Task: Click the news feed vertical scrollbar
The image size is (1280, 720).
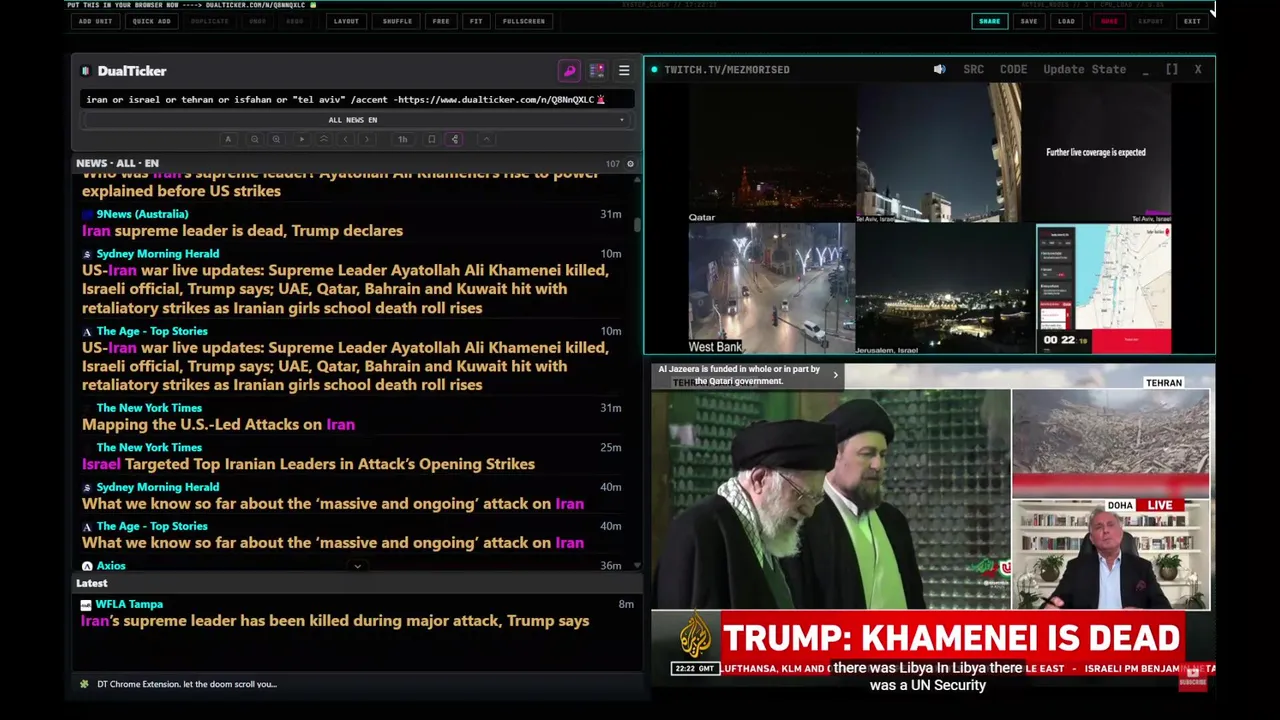Action: 638,224
